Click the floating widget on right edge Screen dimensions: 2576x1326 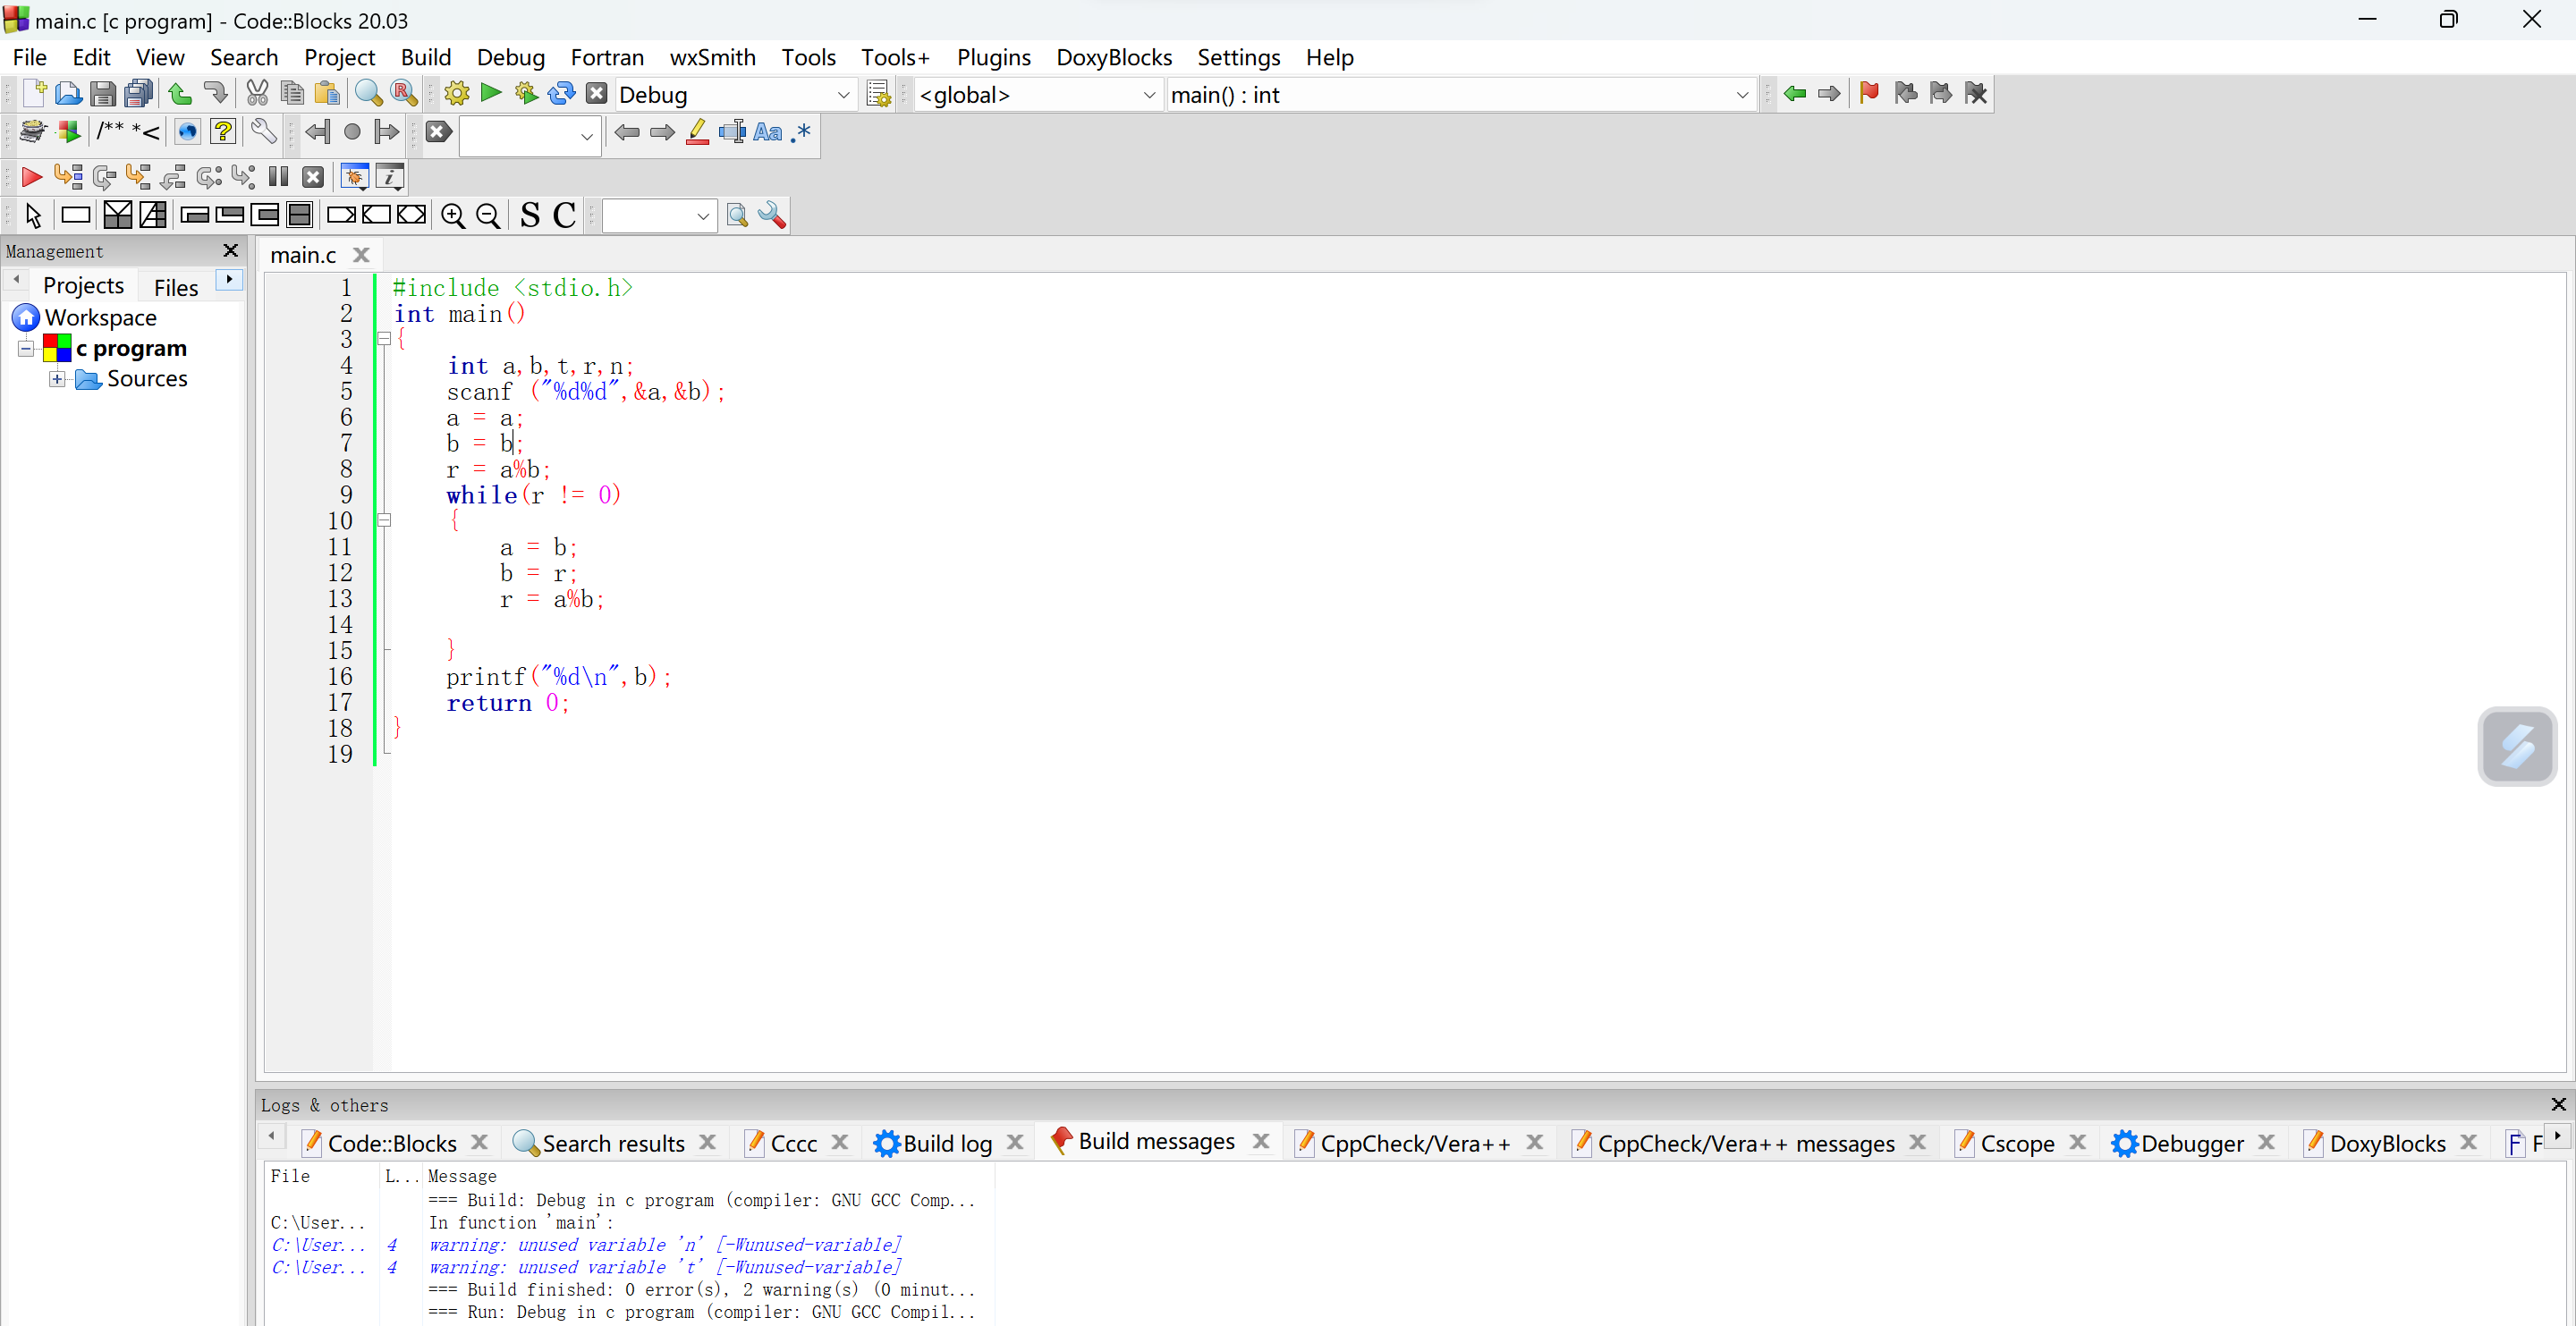(2517, 746)
